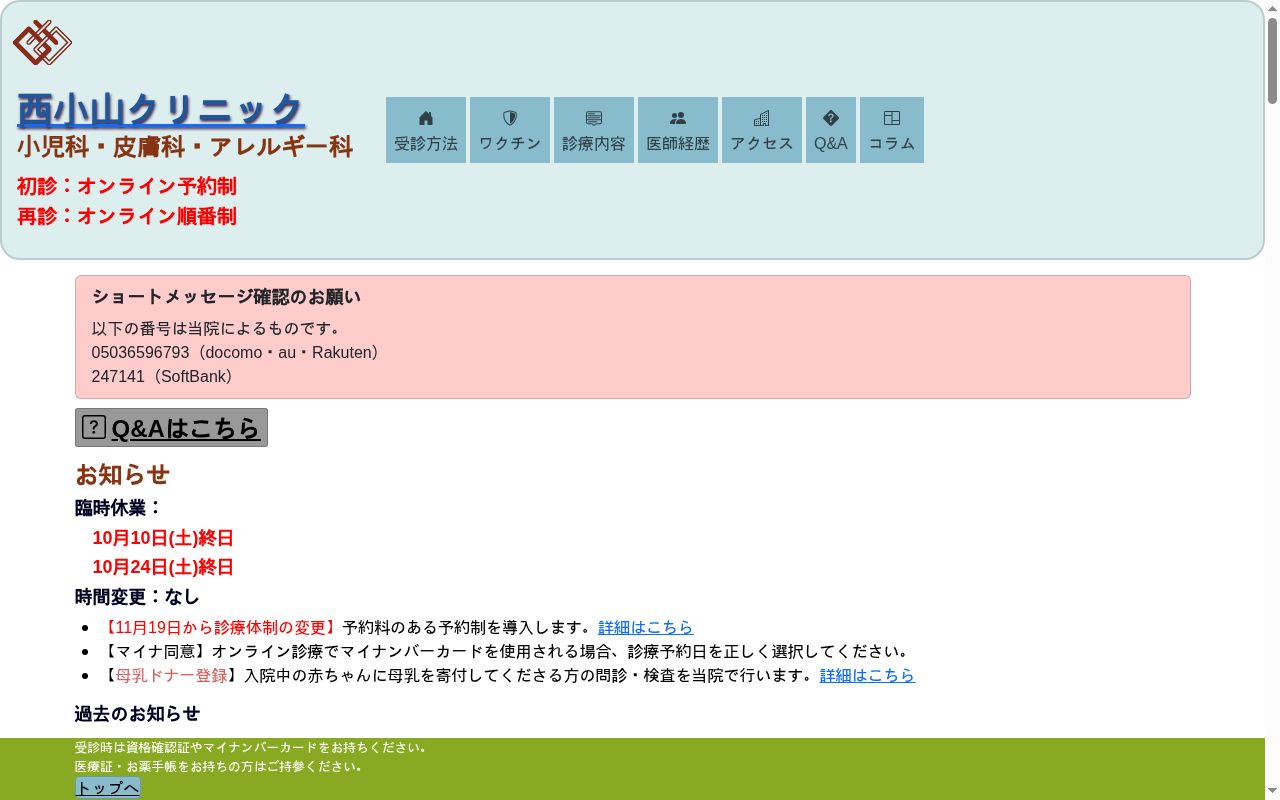This screenshot has width=1280, height=800.
Task: Click the 医療証・お薬手帳 footer notice
Action: click(220, 766)
